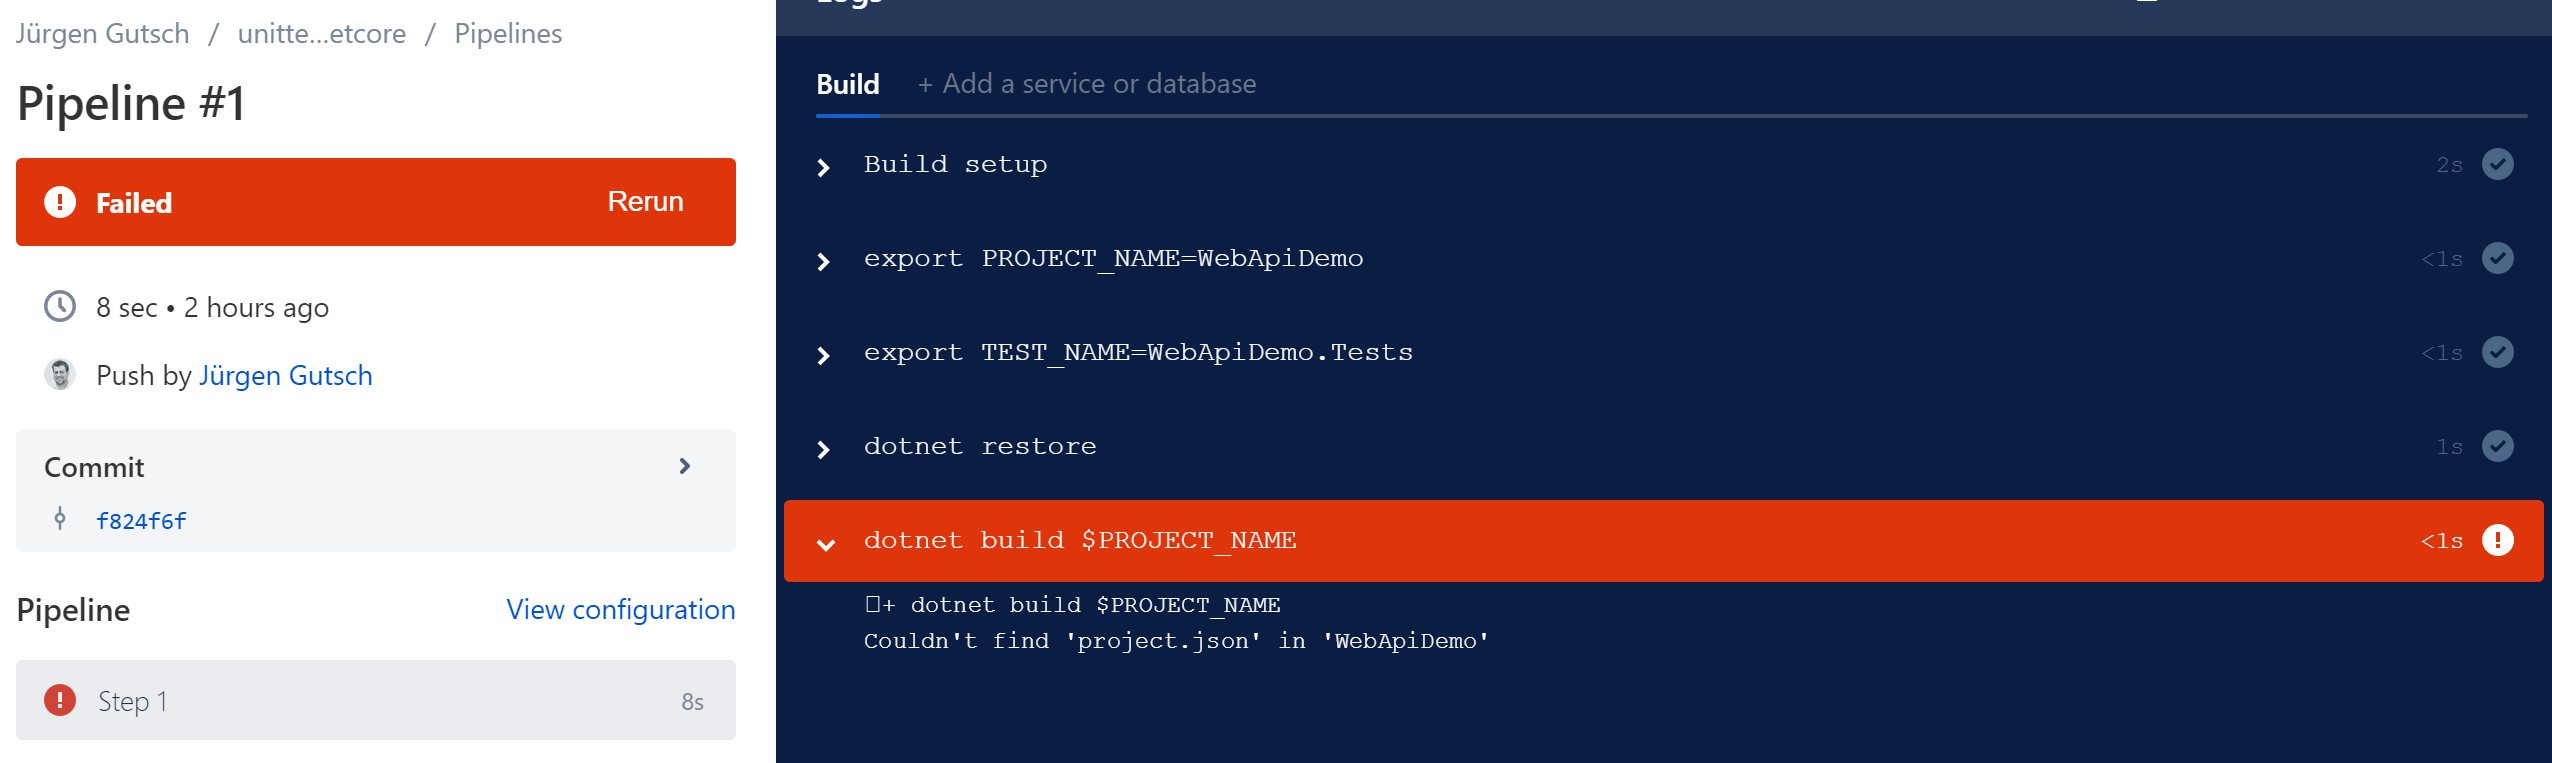Open commit f824f6f link

point(141,521)
